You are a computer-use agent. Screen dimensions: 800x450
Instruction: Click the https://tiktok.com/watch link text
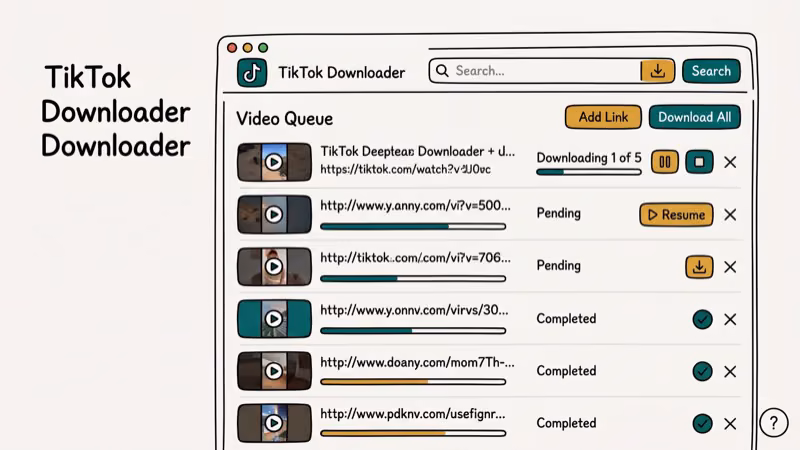(x=406, y=169)
